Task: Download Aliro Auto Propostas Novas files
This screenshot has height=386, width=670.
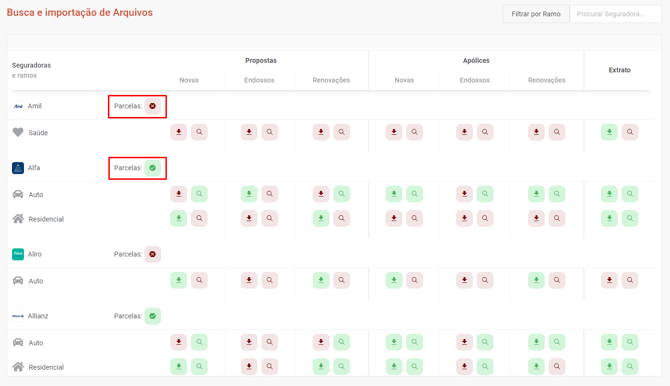Action: [179, 280]
